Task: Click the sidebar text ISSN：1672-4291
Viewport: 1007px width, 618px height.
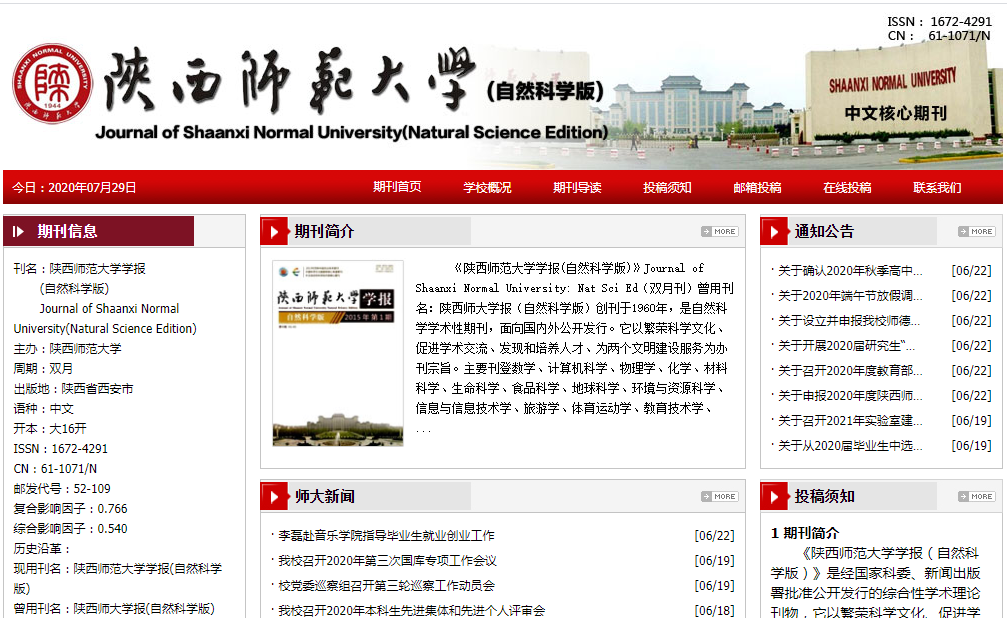Action: pos(60,448)
